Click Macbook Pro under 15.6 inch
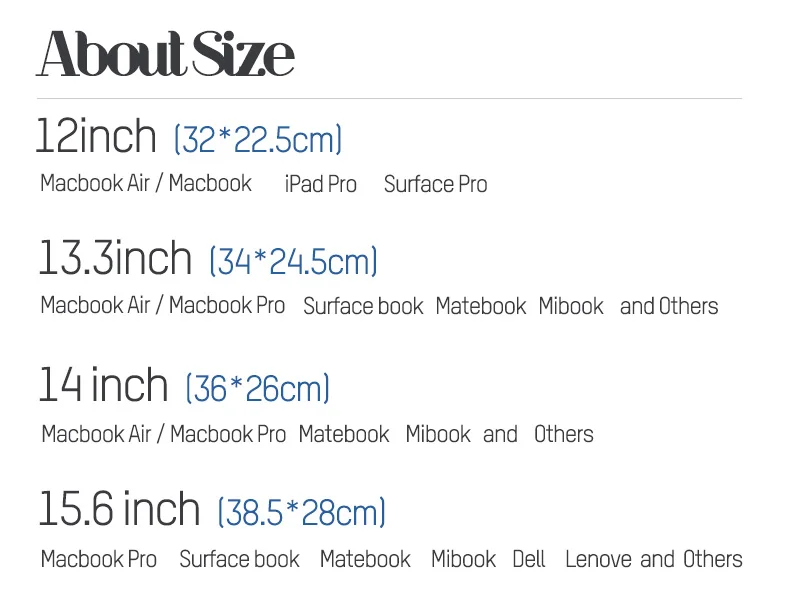This screenshot has height=608, width=800. [x=98, y=559]
